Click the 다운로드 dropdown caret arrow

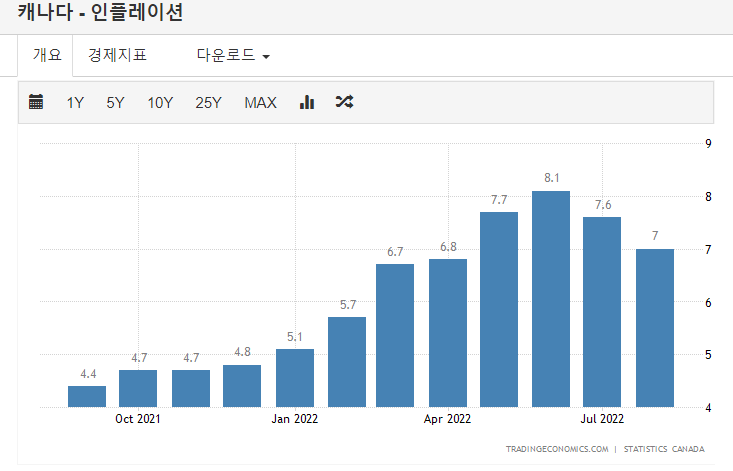pos(266,57)
